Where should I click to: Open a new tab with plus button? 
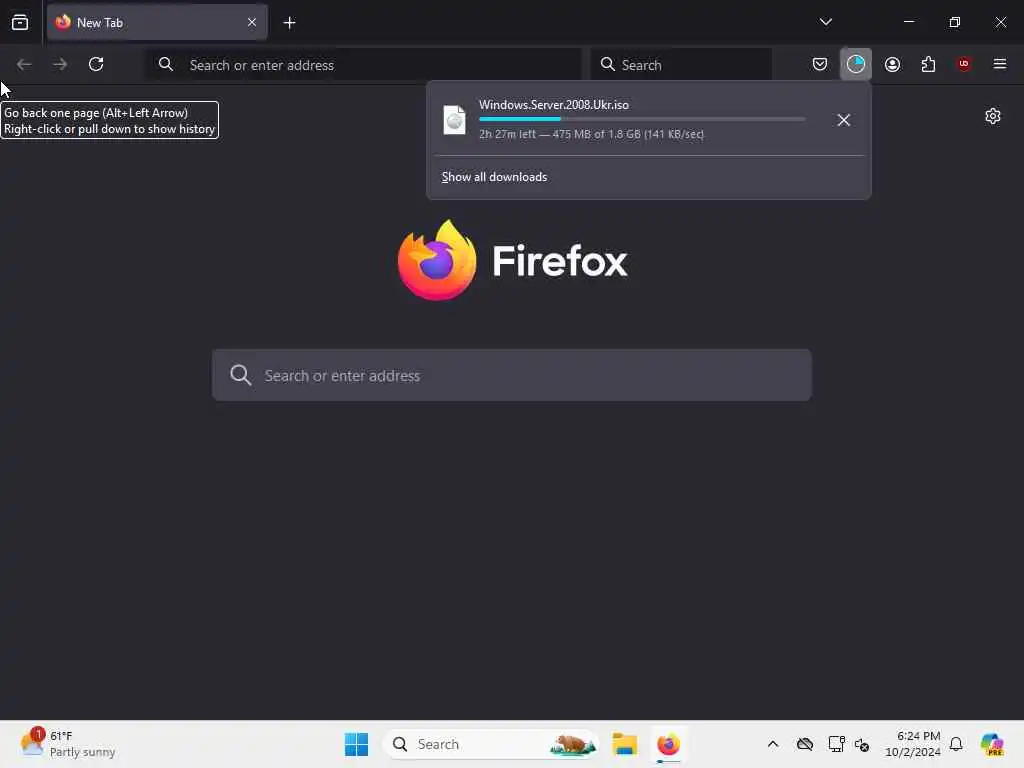(x=289, y=23)
